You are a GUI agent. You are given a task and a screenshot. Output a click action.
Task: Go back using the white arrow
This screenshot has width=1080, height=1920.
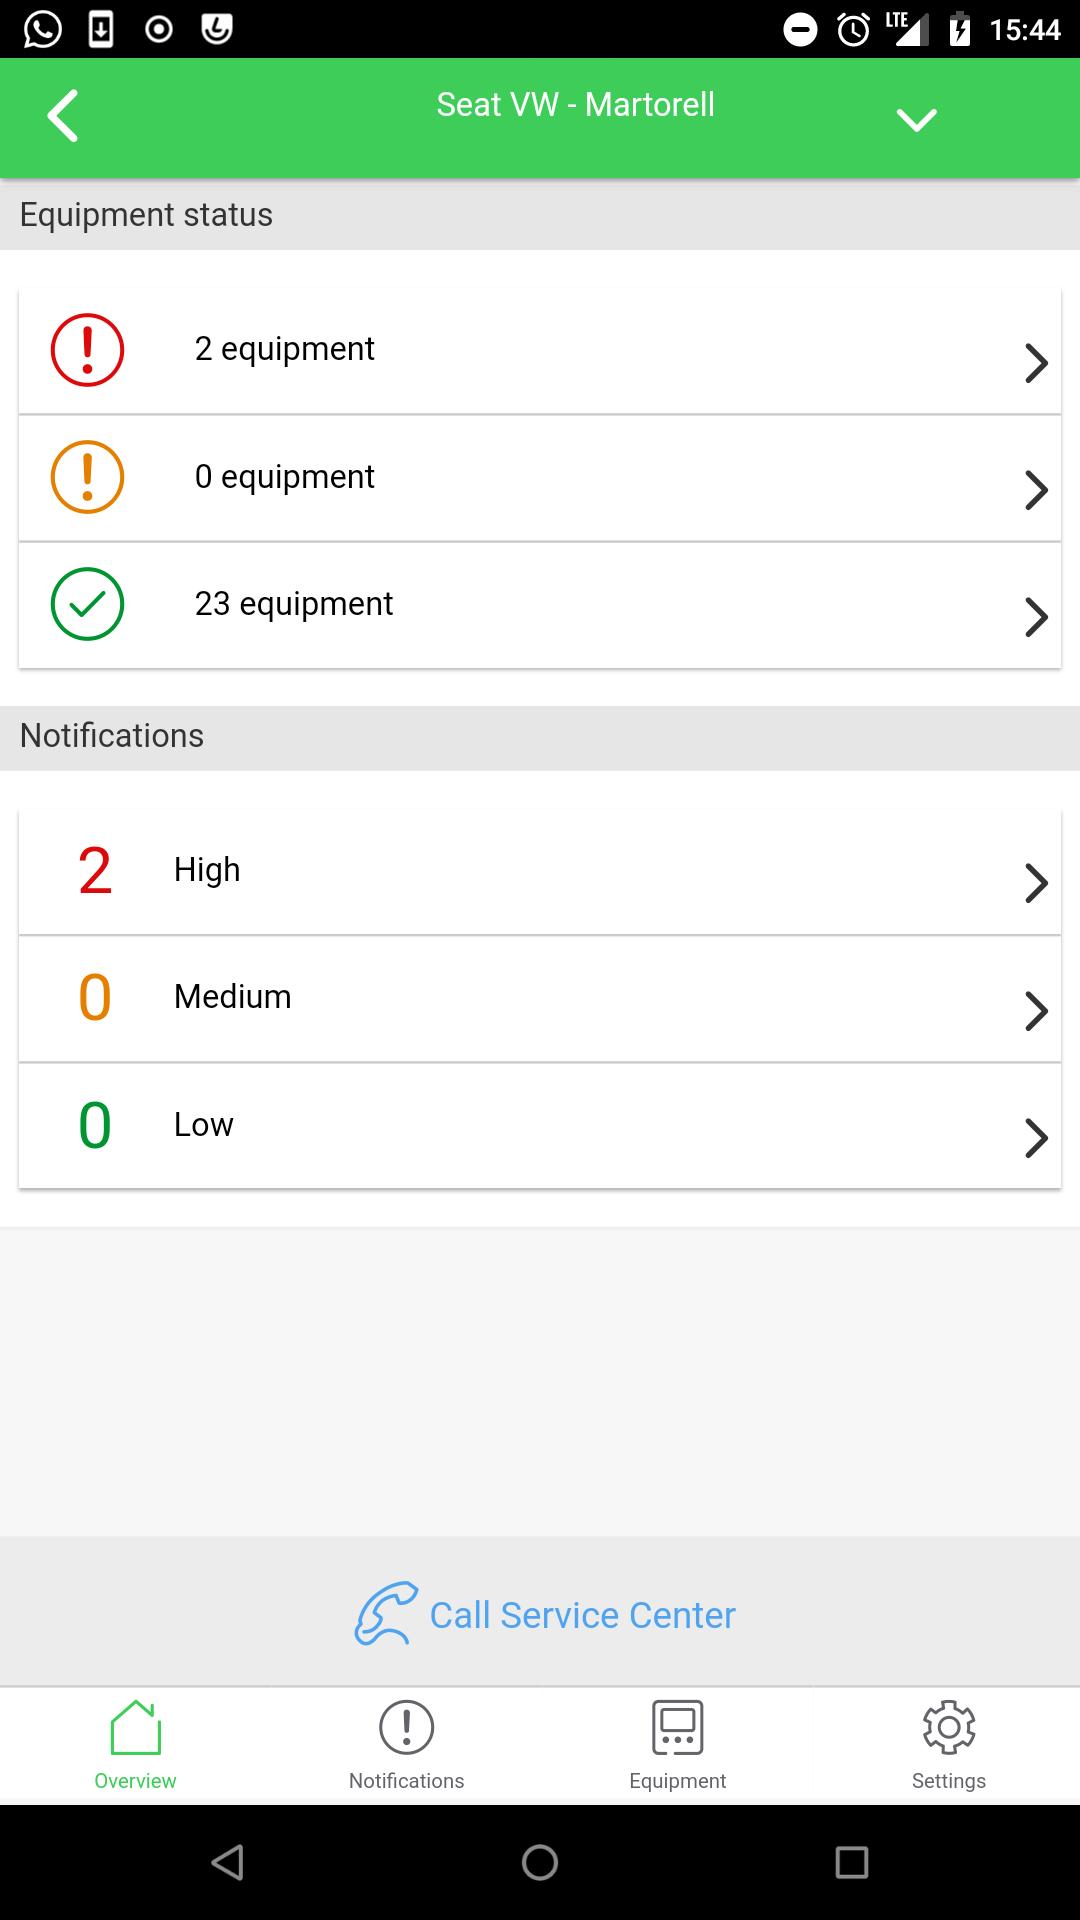[x=63, y=116]
